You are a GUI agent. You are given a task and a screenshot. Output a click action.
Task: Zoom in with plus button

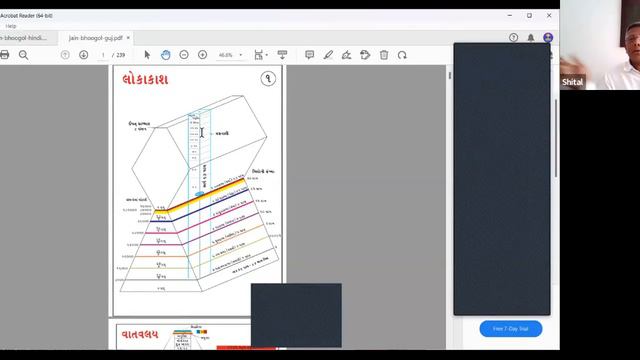click(x=202, y=55)
